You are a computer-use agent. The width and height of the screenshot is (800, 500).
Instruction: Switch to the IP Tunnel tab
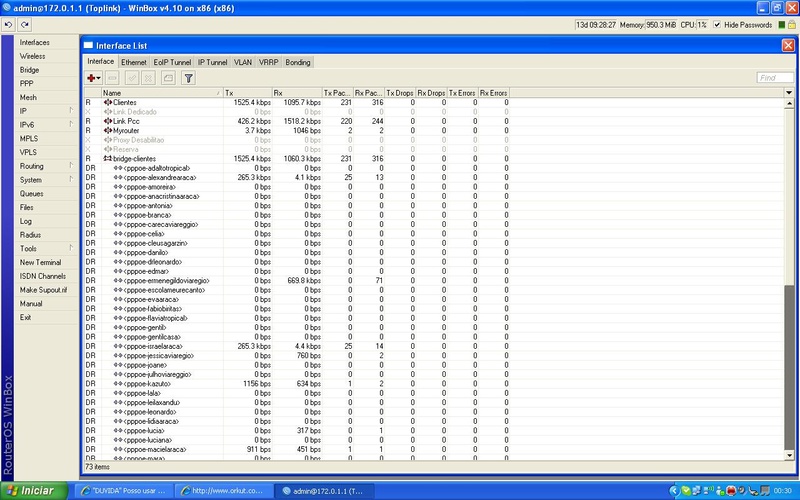coord(212,62)
